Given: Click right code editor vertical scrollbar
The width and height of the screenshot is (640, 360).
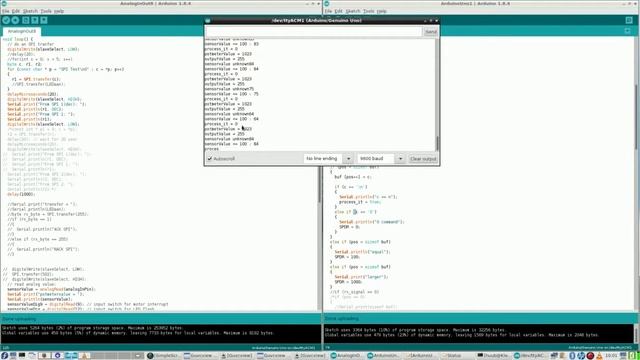Looking at the screenshot, I should click(637, 173).
